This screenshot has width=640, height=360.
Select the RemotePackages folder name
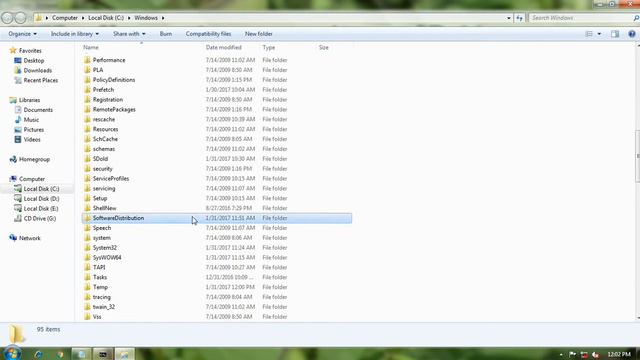[114, 109]
